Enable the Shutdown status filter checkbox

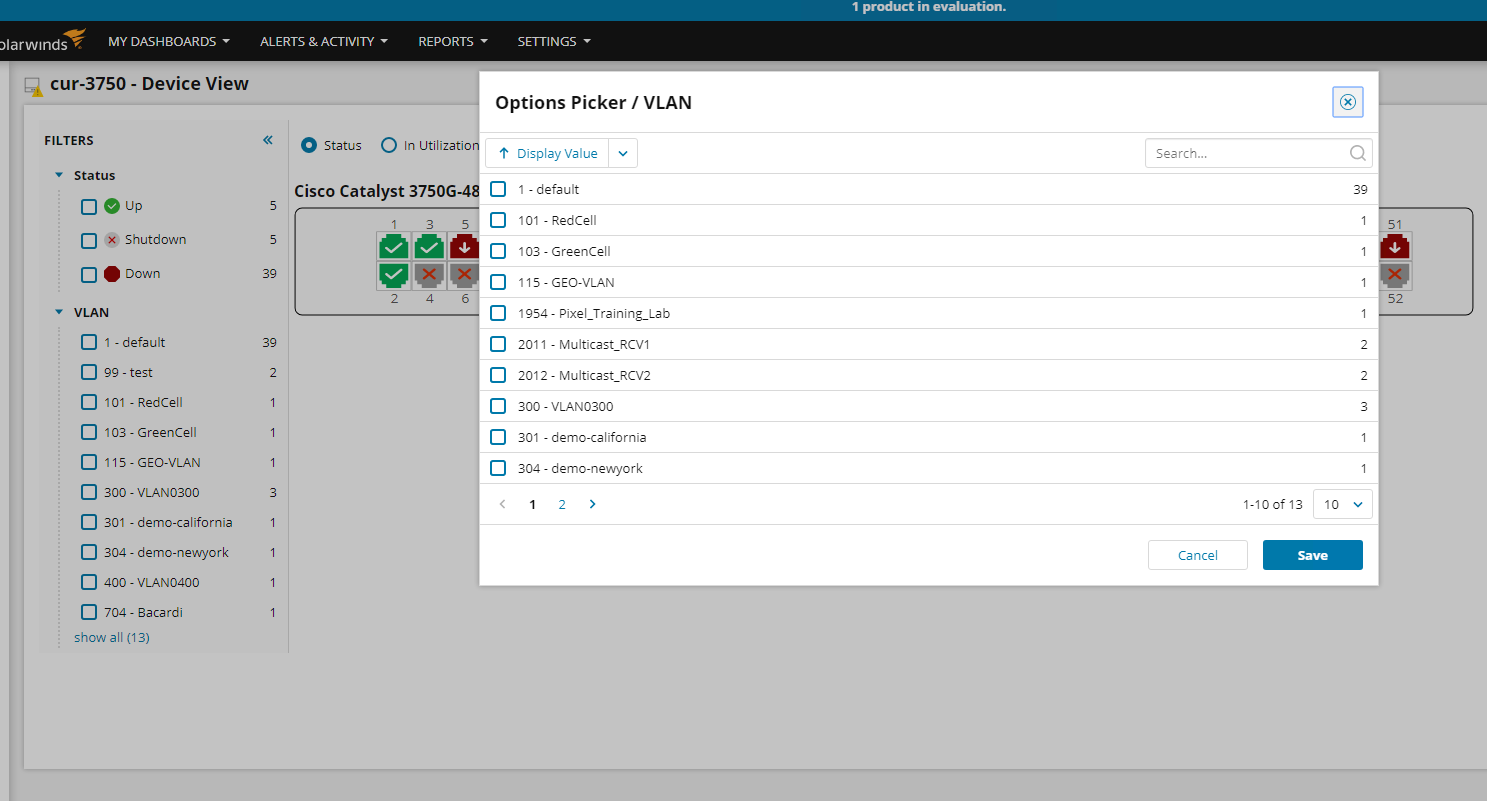(x=89, y=241)
